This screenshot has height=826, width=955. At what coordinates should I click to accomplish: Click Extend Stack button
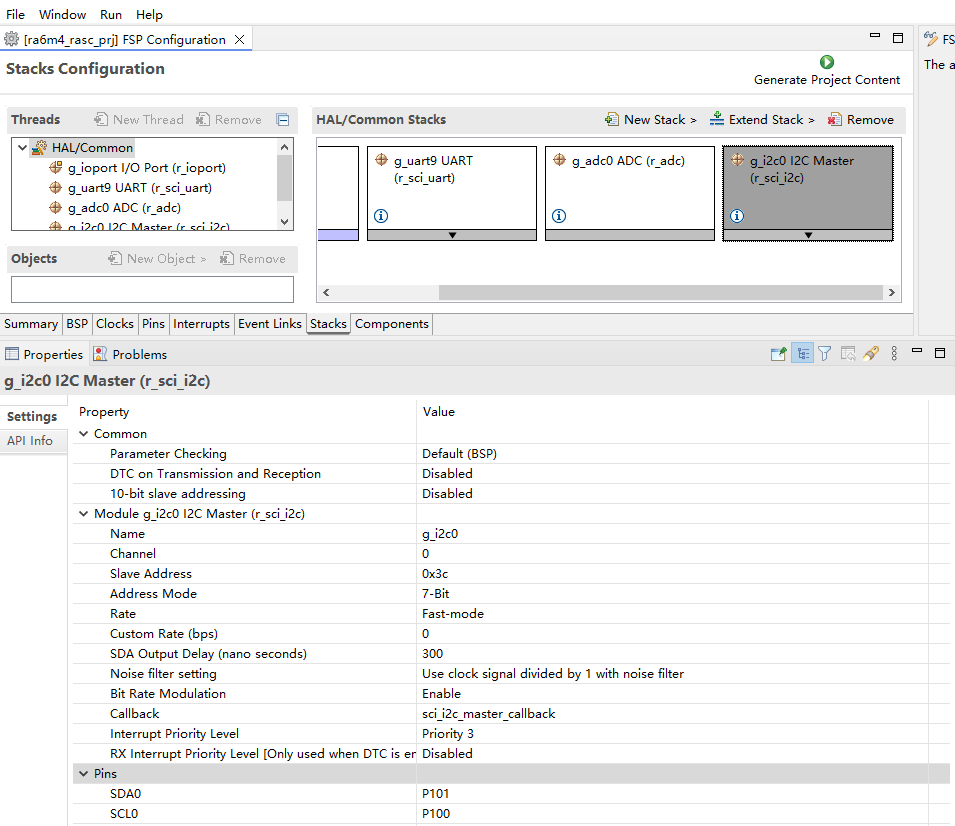(x=762, y=119)
